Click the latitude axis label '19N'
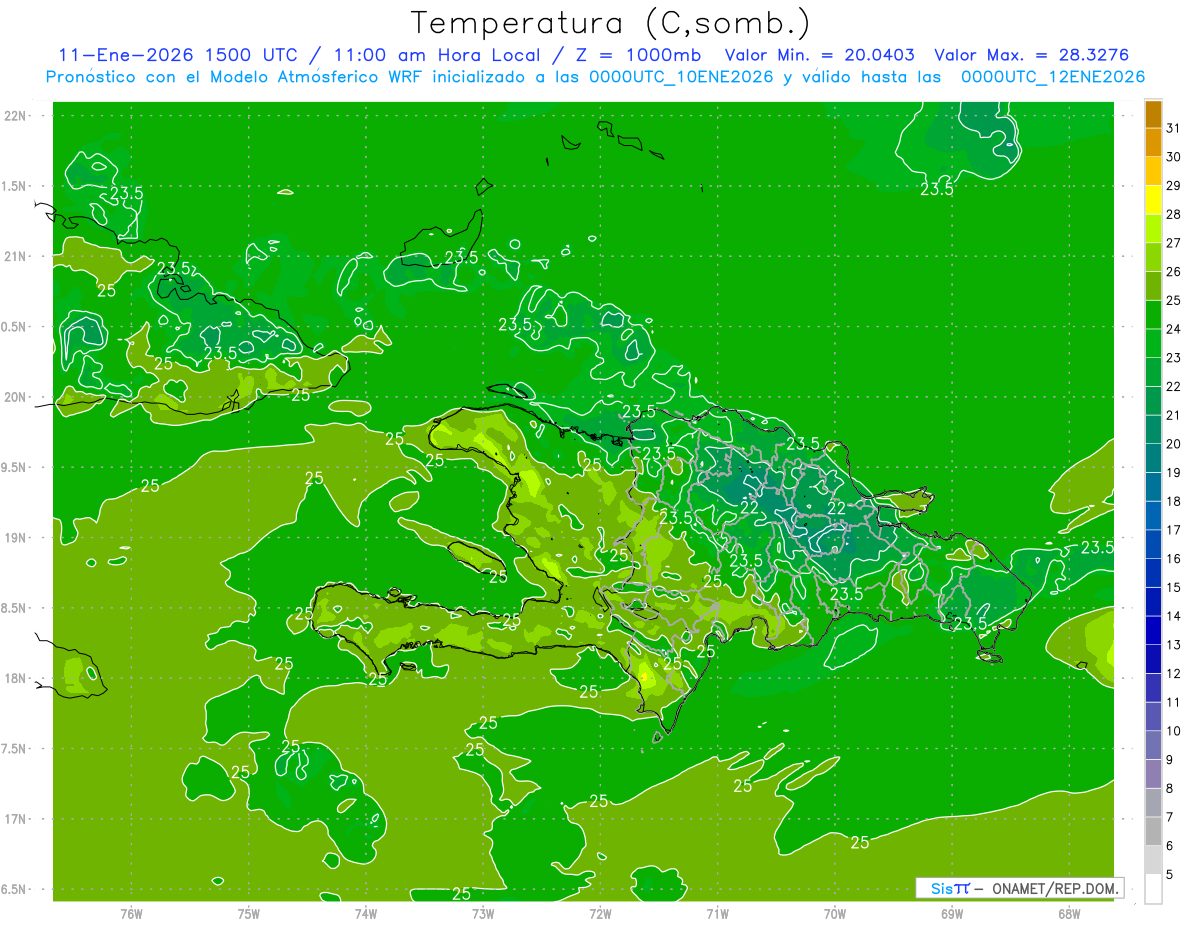 point(15,538)
